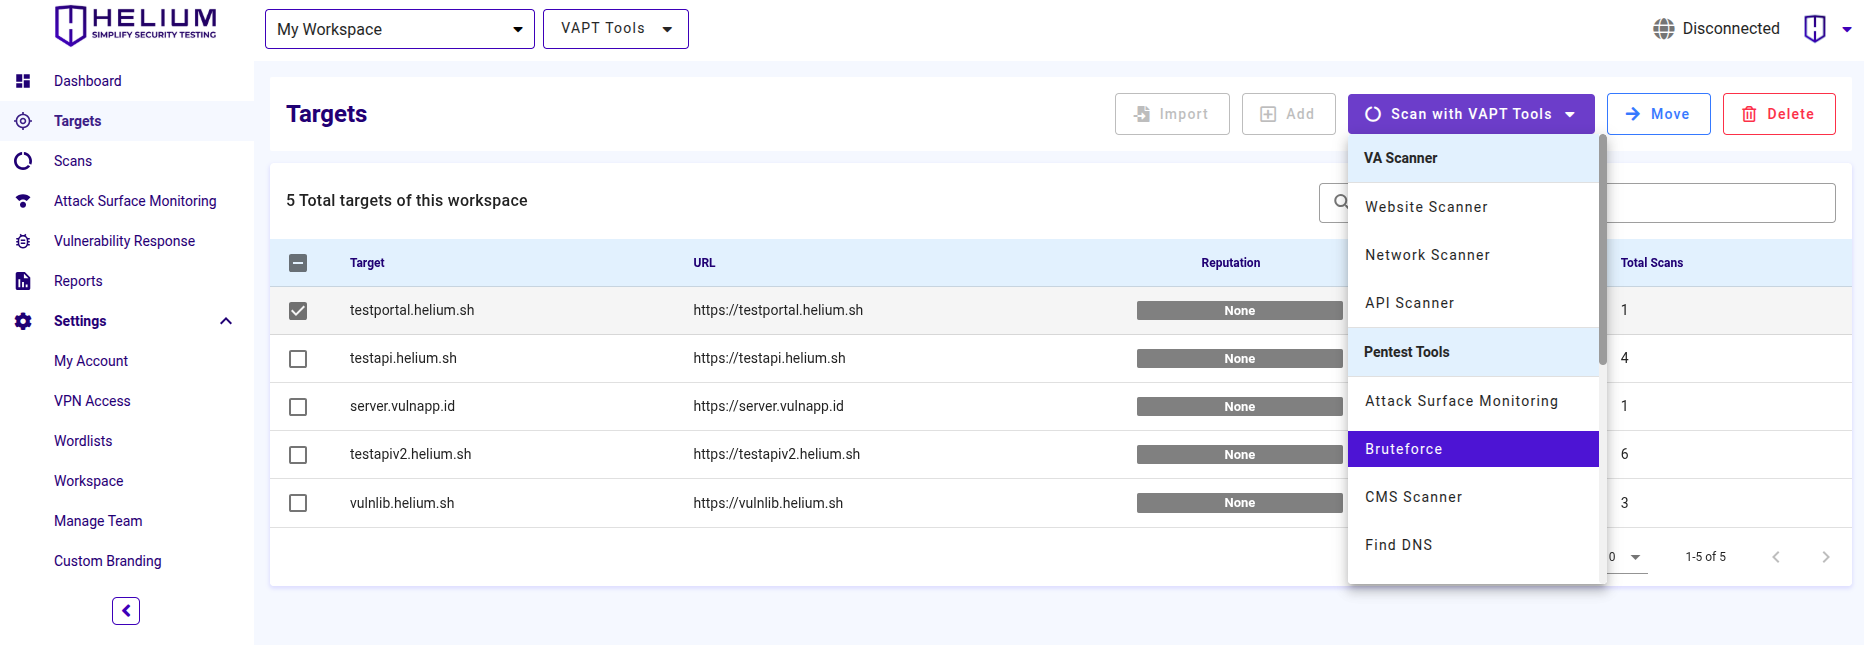
Task: Click the Targets crosshair icon in sidebar
Action: point(23,121)
